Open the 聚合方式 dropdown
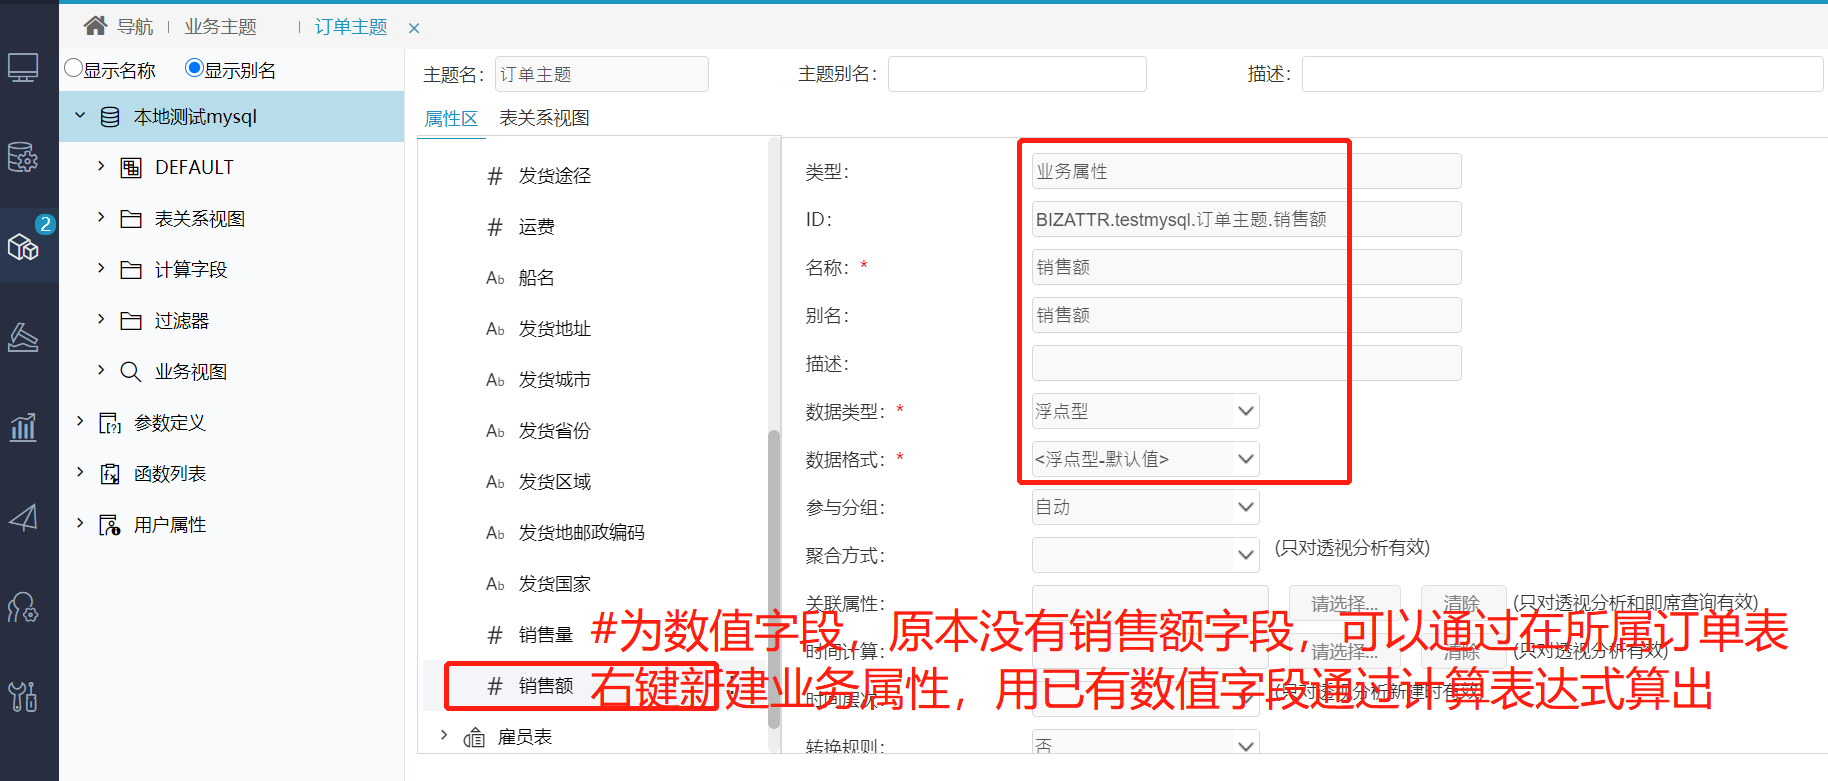 tap(1145, 555)
